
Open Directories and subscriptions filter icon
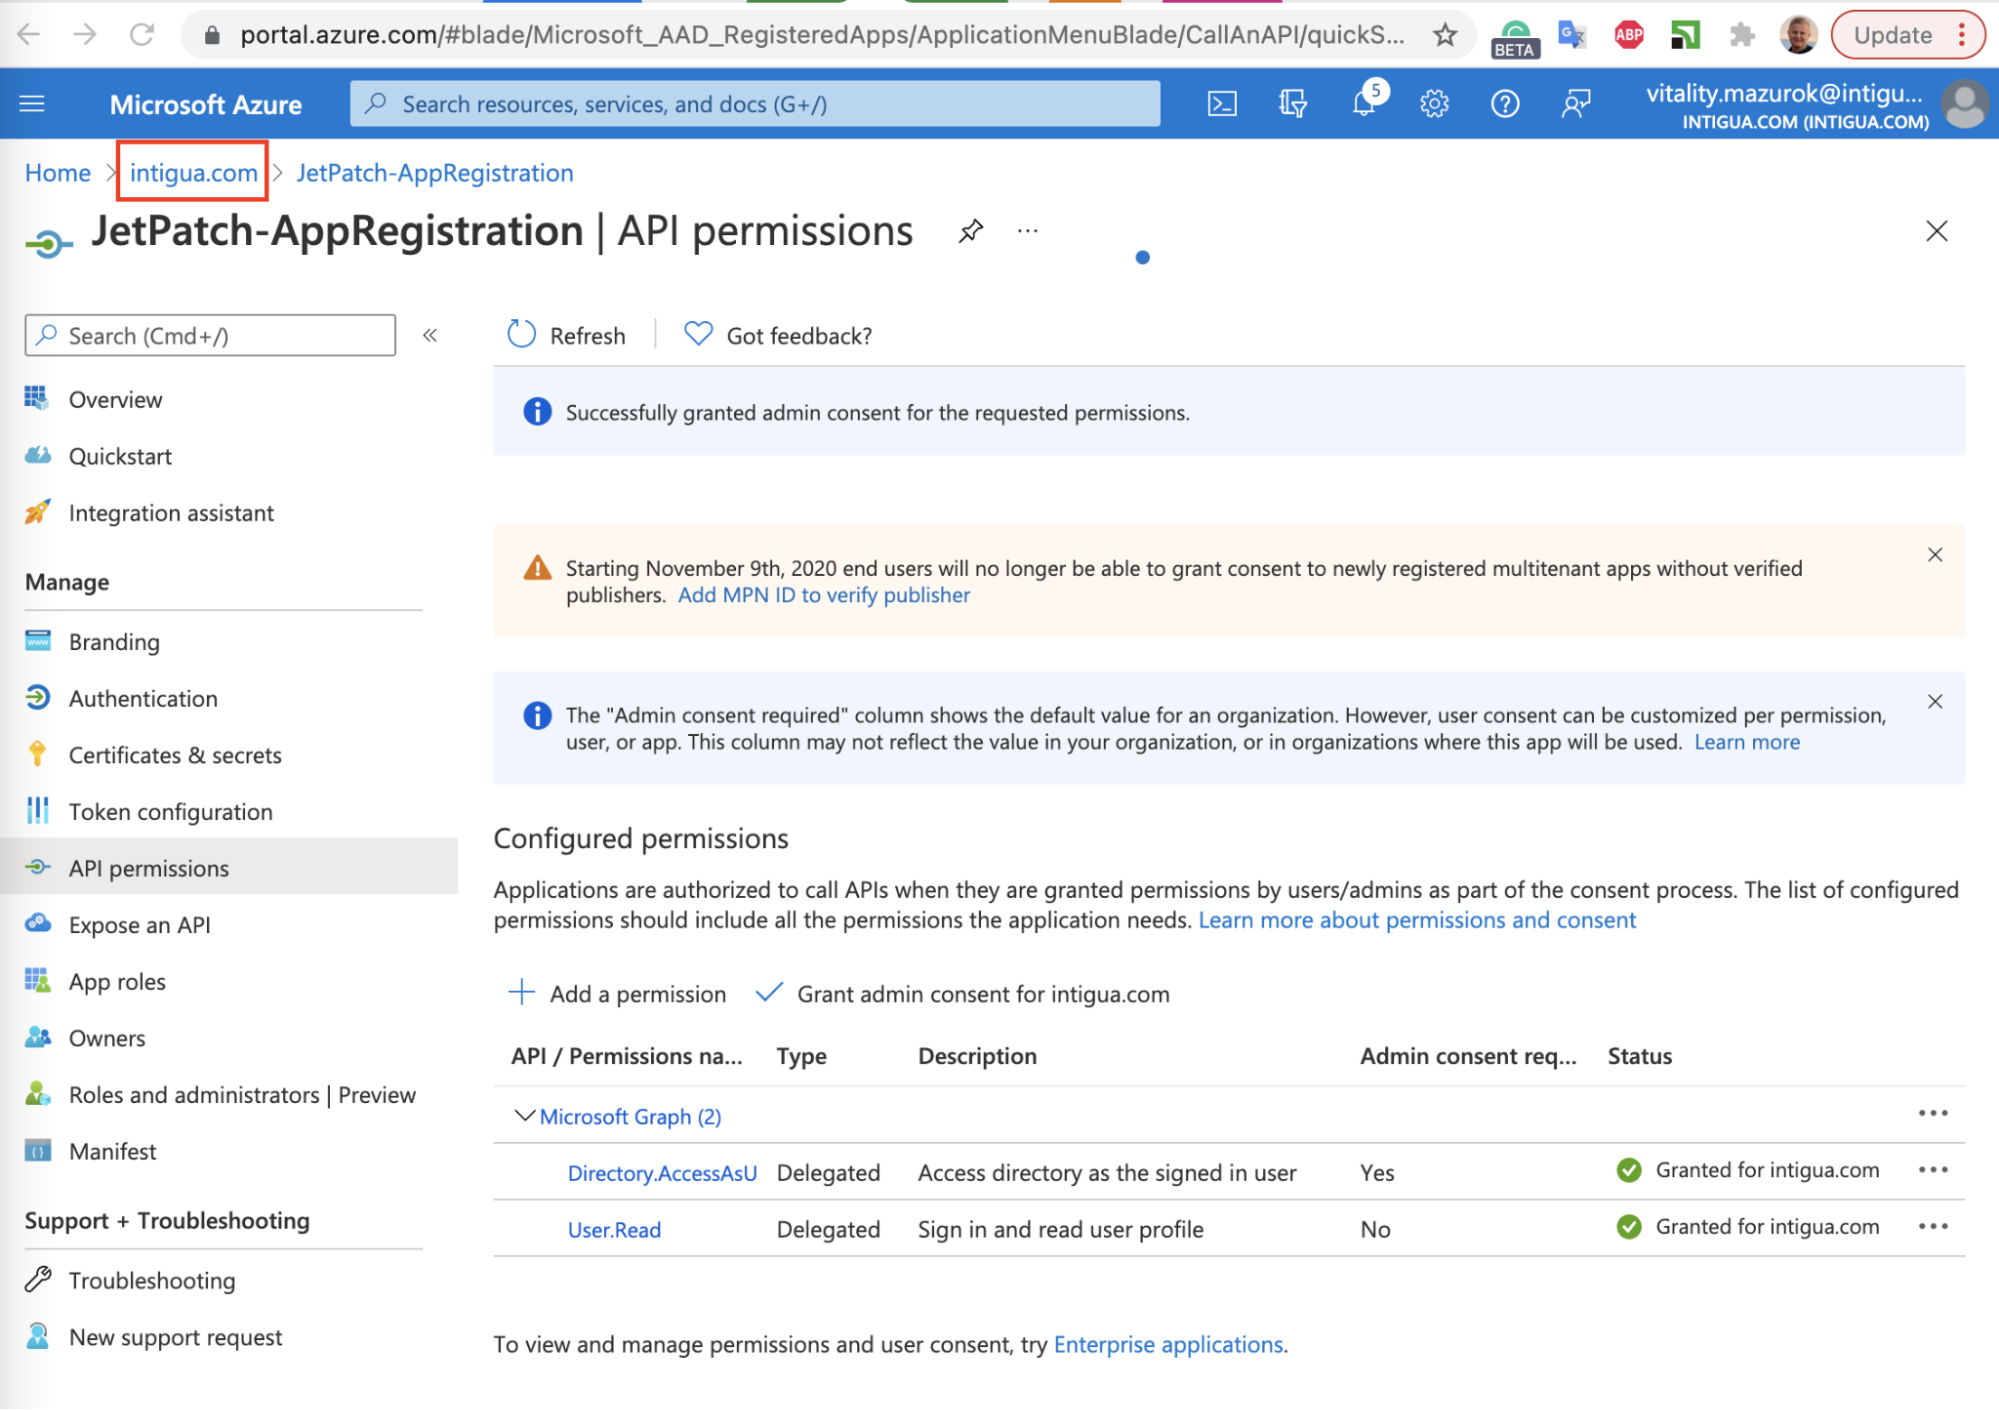[x=1292, y=104]
